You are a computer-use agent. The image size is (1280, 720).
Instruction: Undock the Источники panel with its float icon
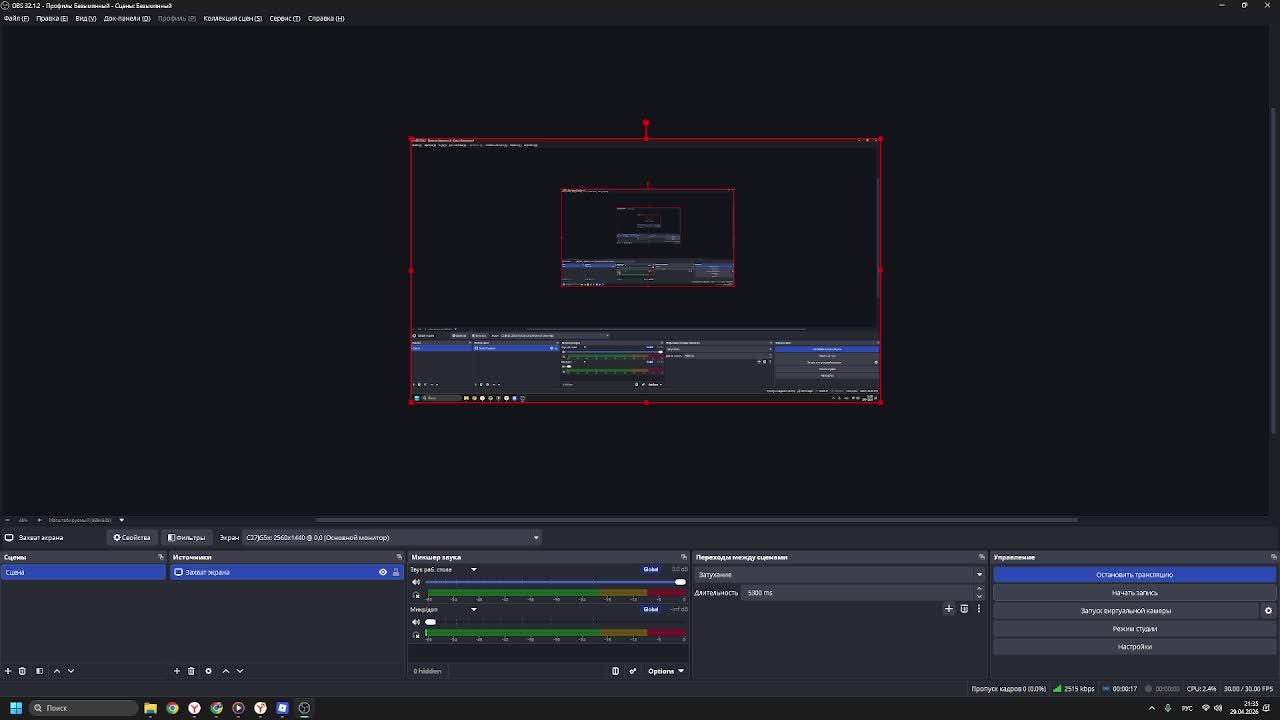(399, 557)
